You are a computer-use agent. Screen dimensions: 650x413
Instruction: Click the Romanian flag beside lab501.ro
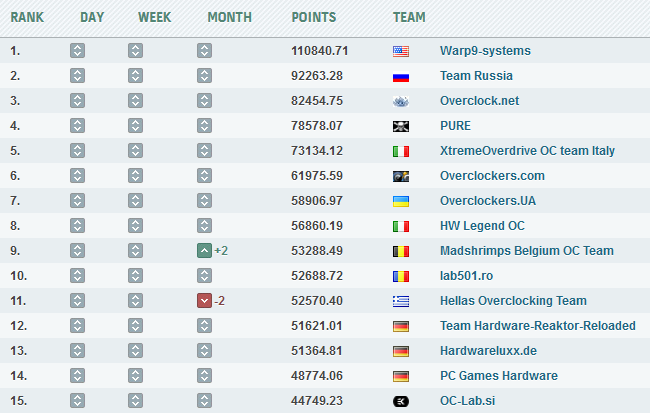401,276
